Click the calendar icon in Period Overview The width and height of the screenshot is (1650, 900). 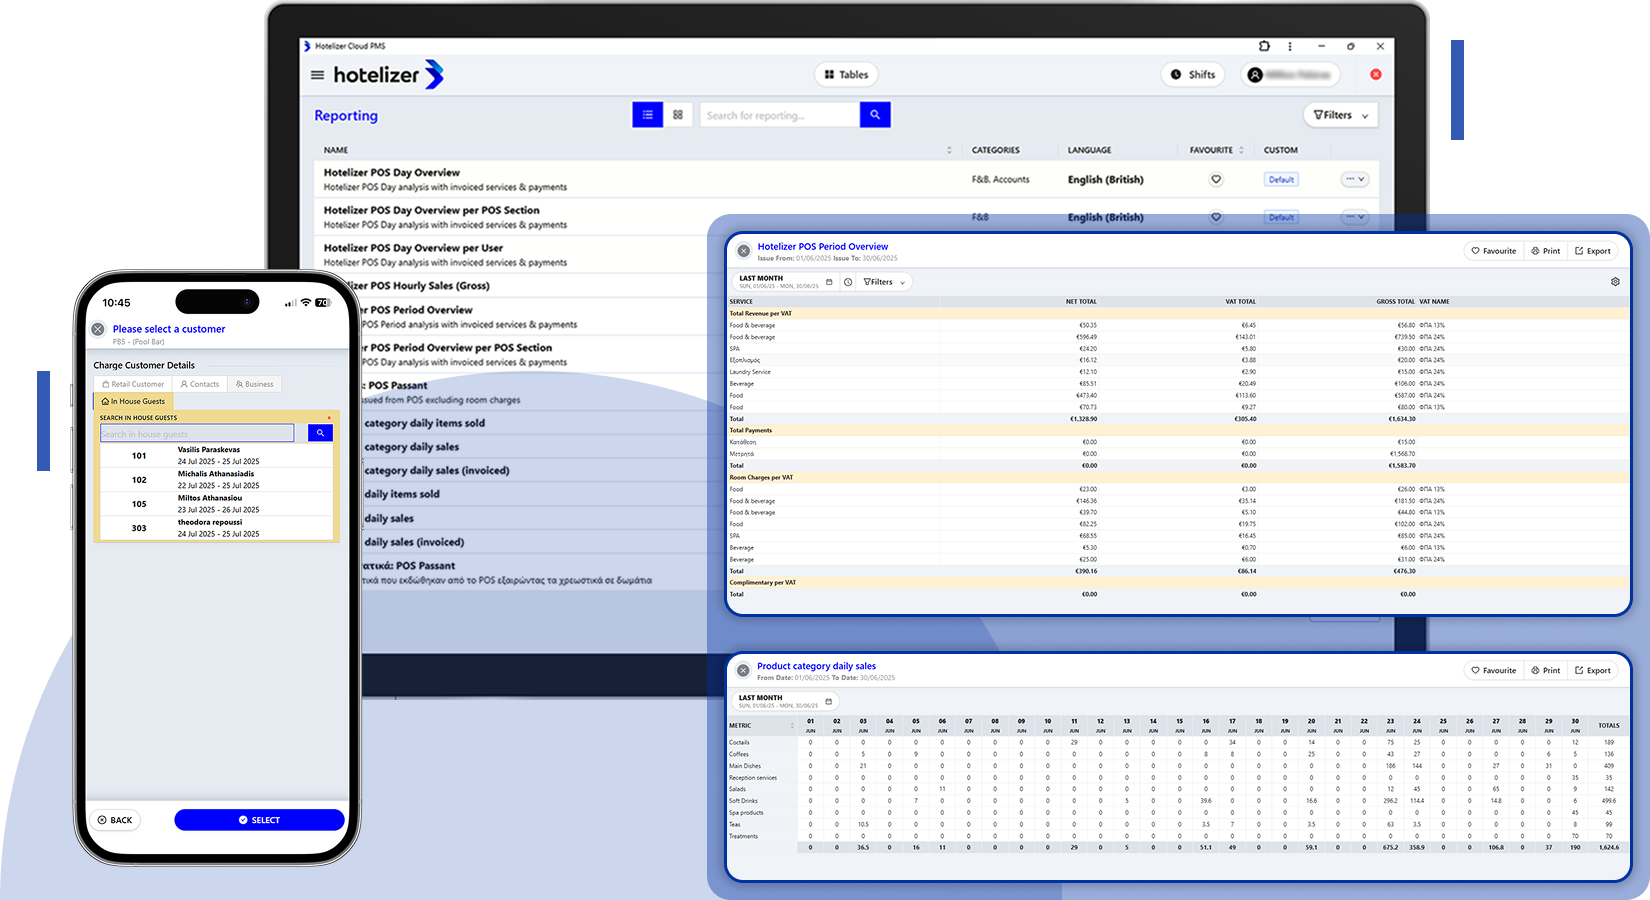point(829,282)
